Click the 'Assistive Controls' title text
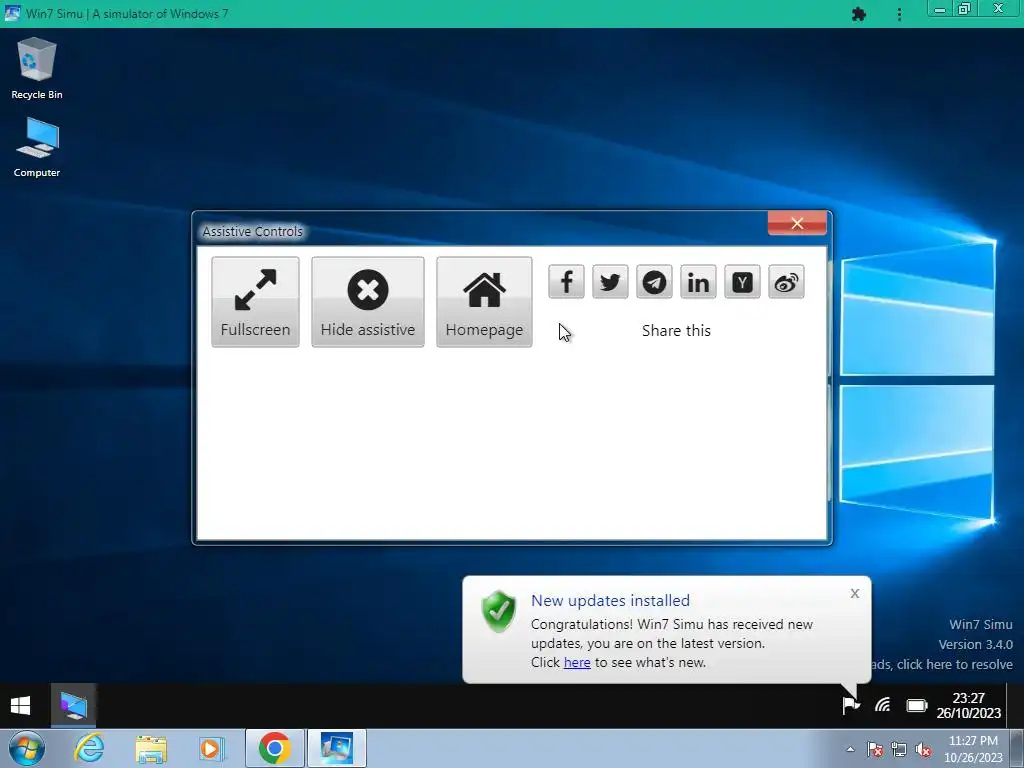Image resolution: width=1024 pixels, height=768 pixels. tap(253, 231)
